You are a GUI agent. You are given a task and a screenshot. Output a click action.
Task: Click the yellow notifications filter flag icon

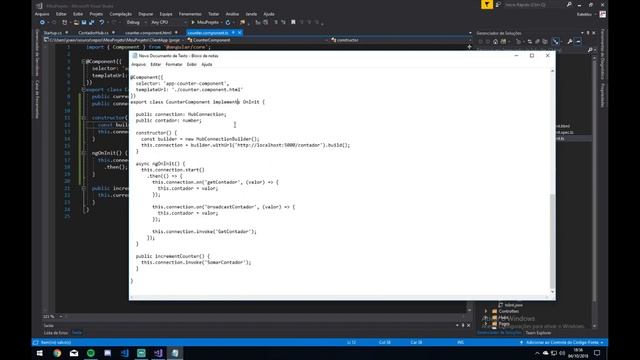pyautogui.click(x=487, y=4)
